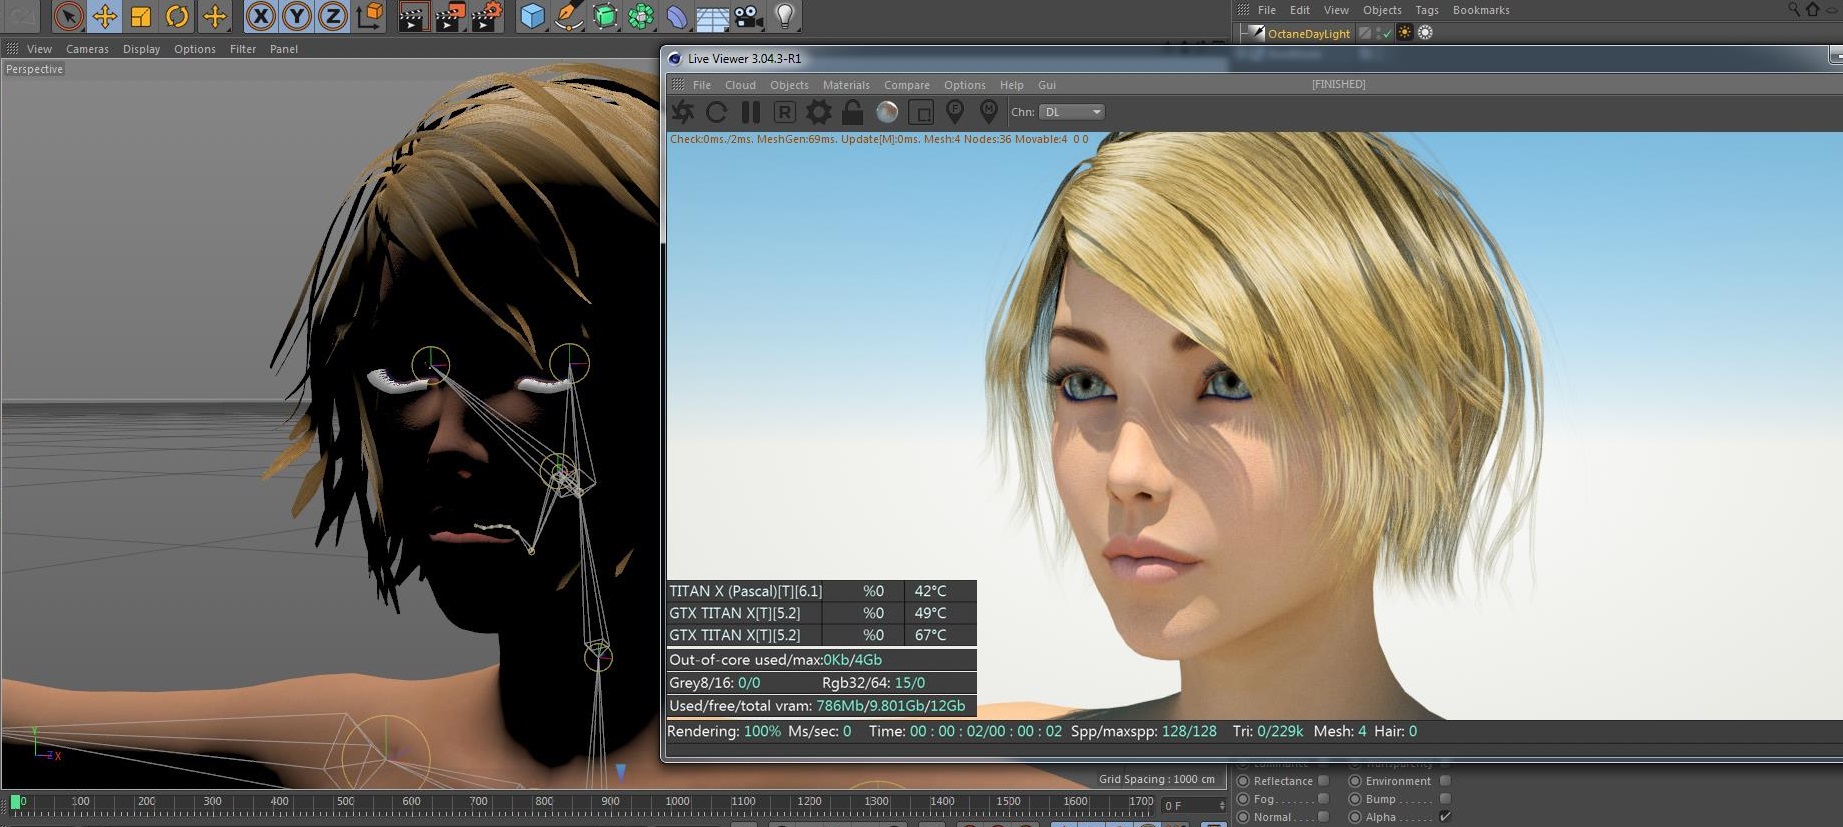Click the Light bulb object icon
Viewport: 1843px width, 827px height.
point(785,16)
